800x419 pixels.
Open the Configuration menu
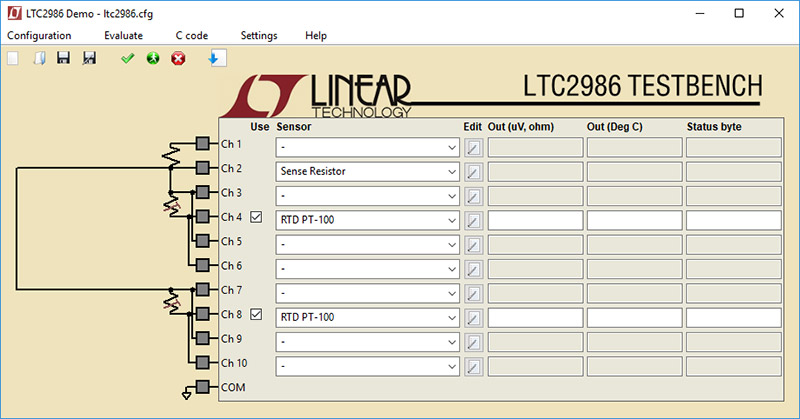pos(39,35)
